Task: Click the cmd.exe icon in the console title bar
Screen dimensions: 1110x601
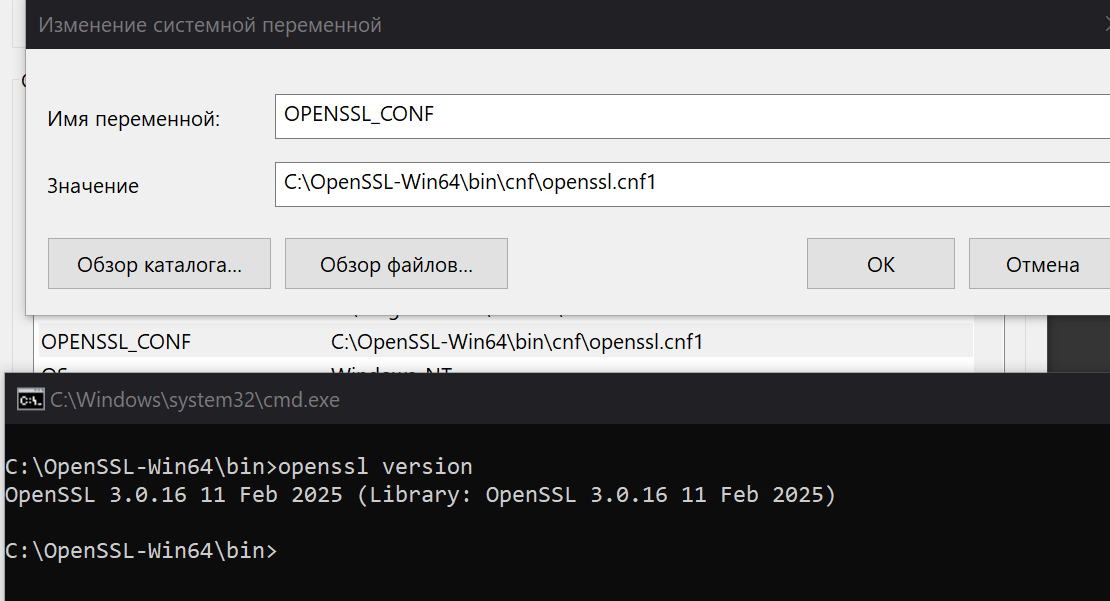Action: tap(30, 400)
